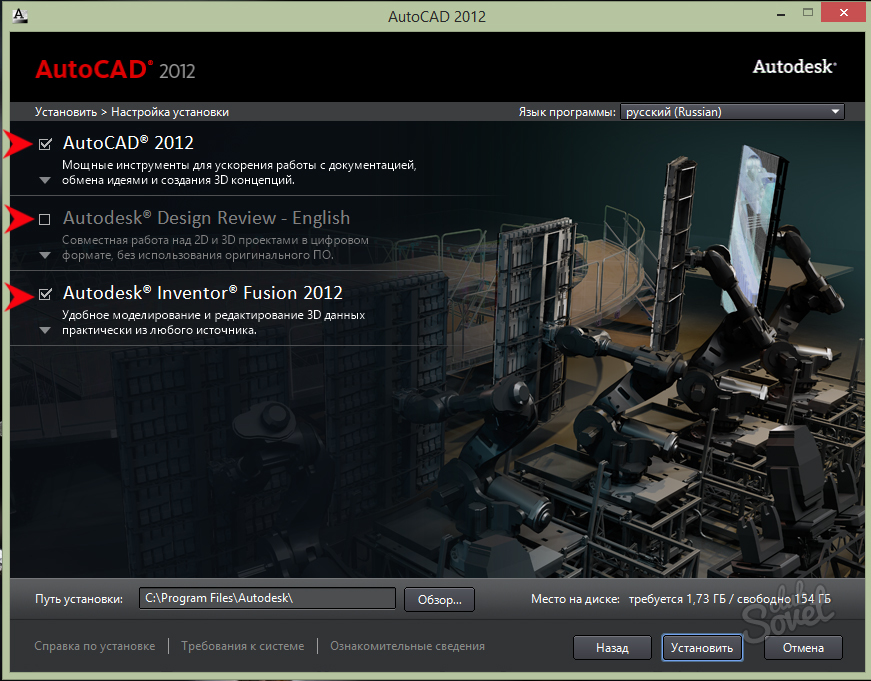Open Справка по установке link

95,646
